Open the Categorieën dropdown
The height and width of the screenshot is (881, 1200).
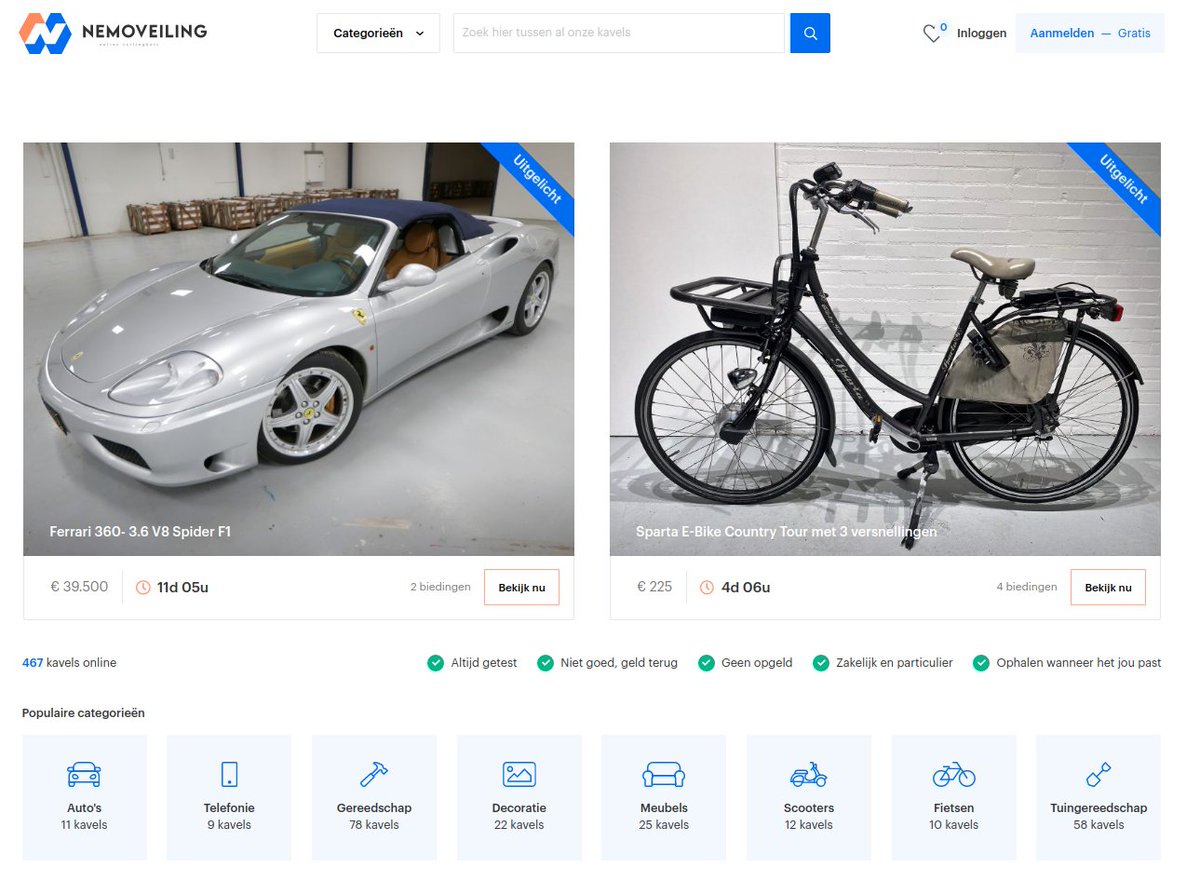click(378, 33)
